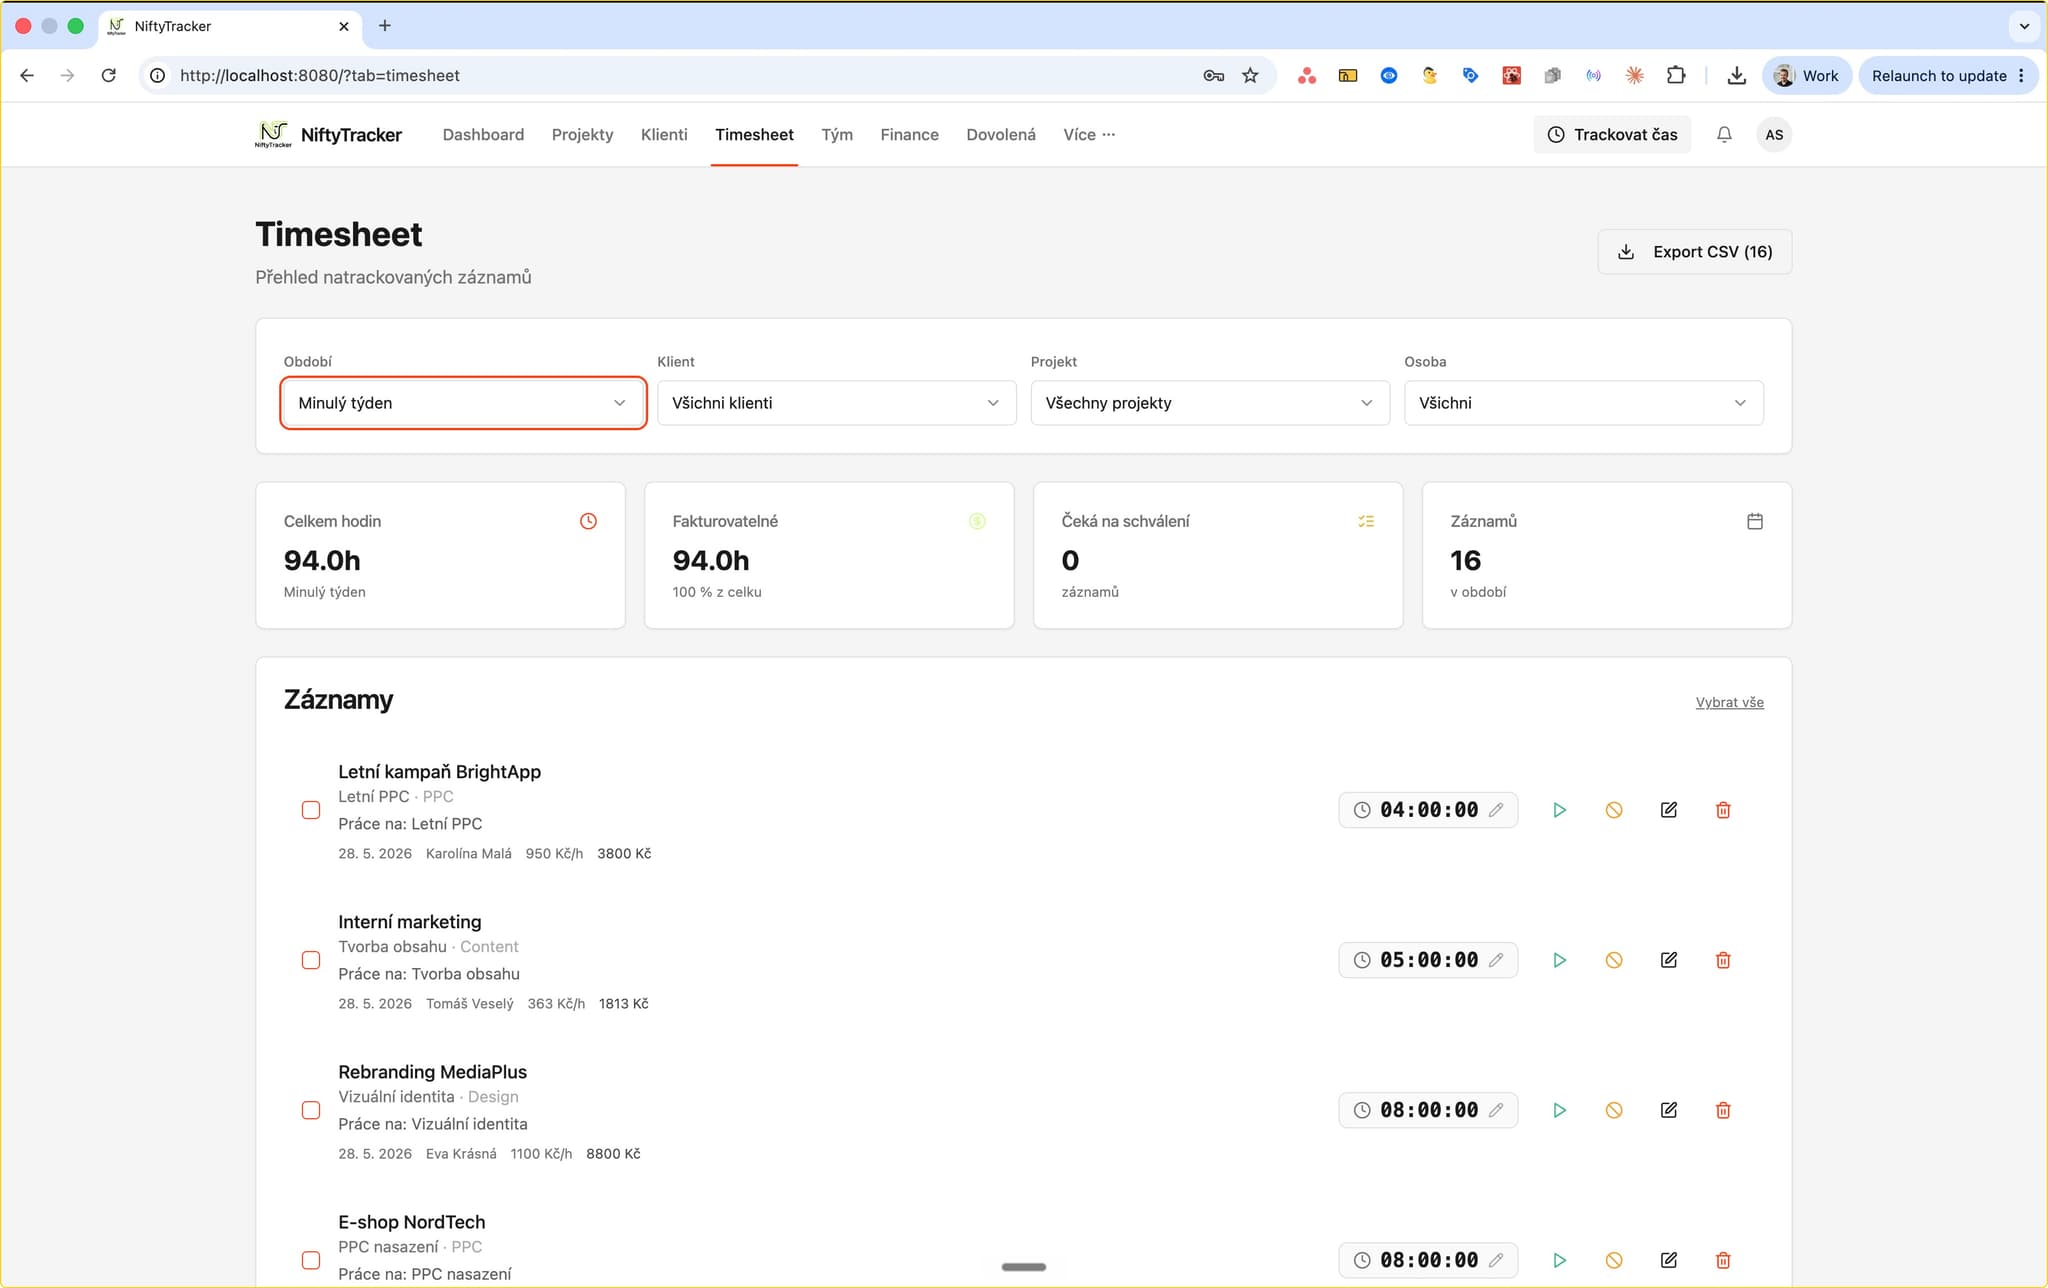Go back in browser history

coord(27,75)
